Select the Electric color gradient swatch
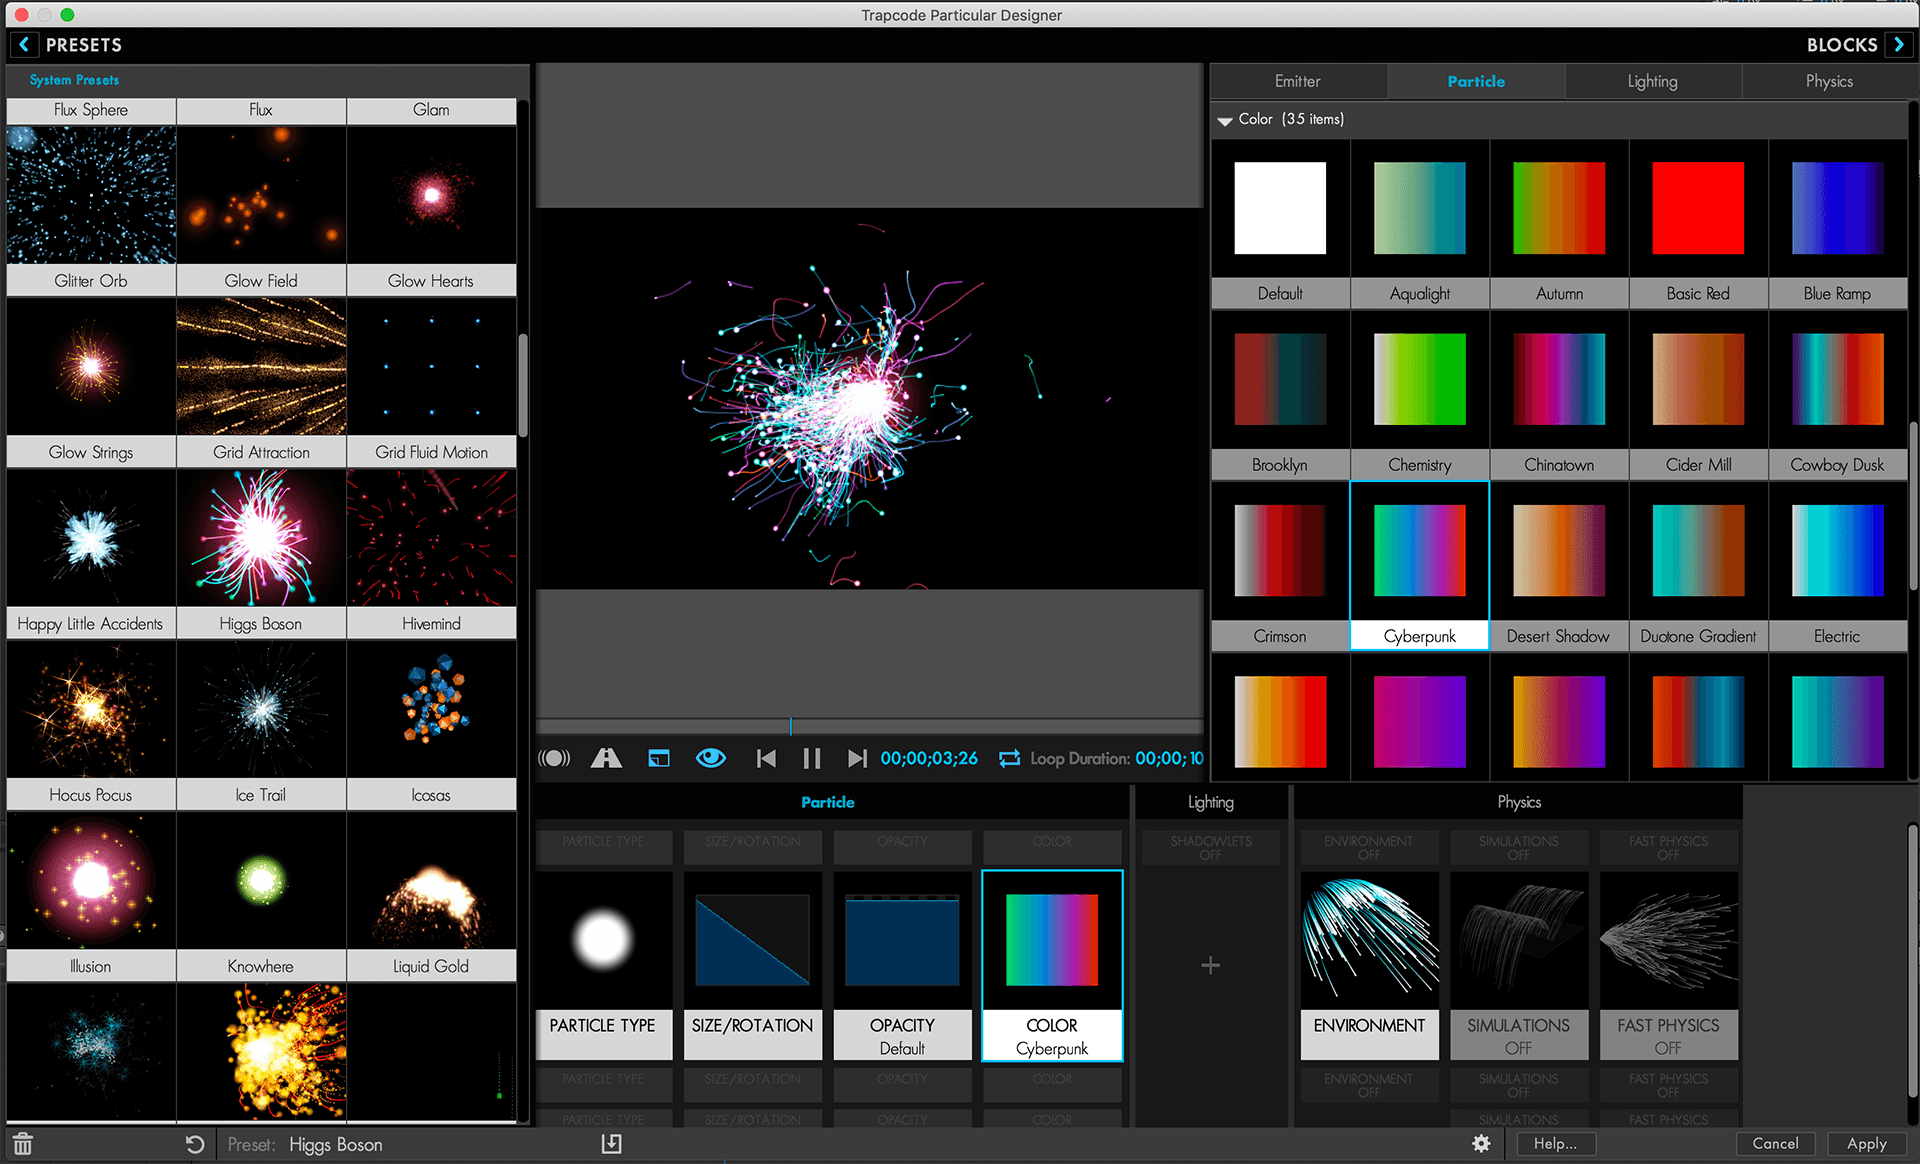 coord(1837,550)
